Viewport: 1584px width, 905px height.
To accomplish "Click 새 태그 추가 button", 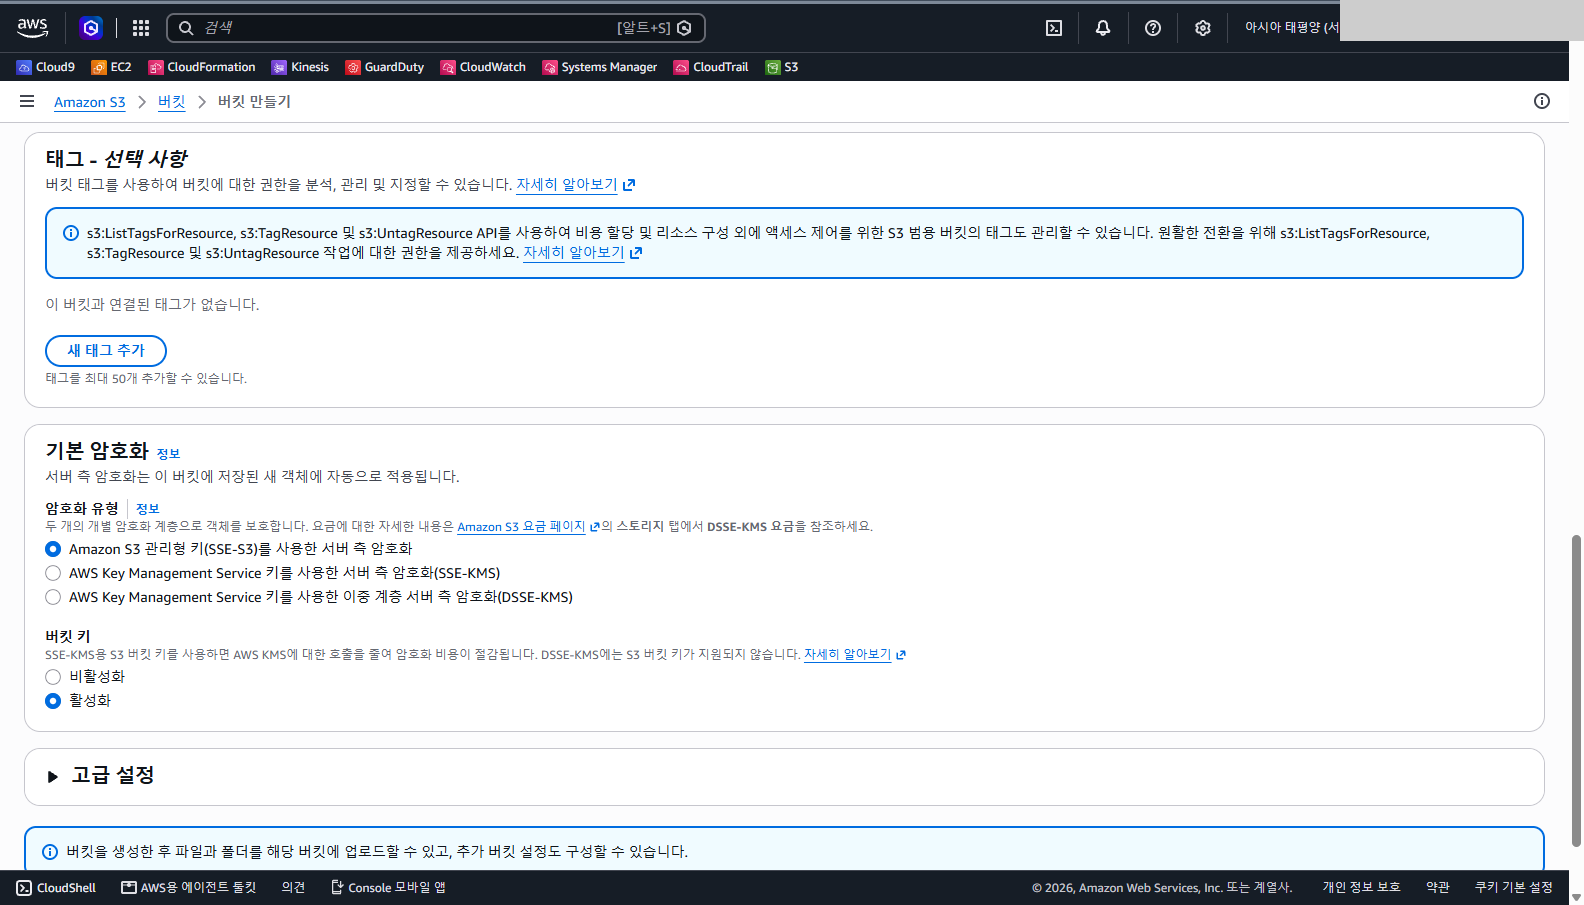I will pyautogui.click(x=106, y=351).
